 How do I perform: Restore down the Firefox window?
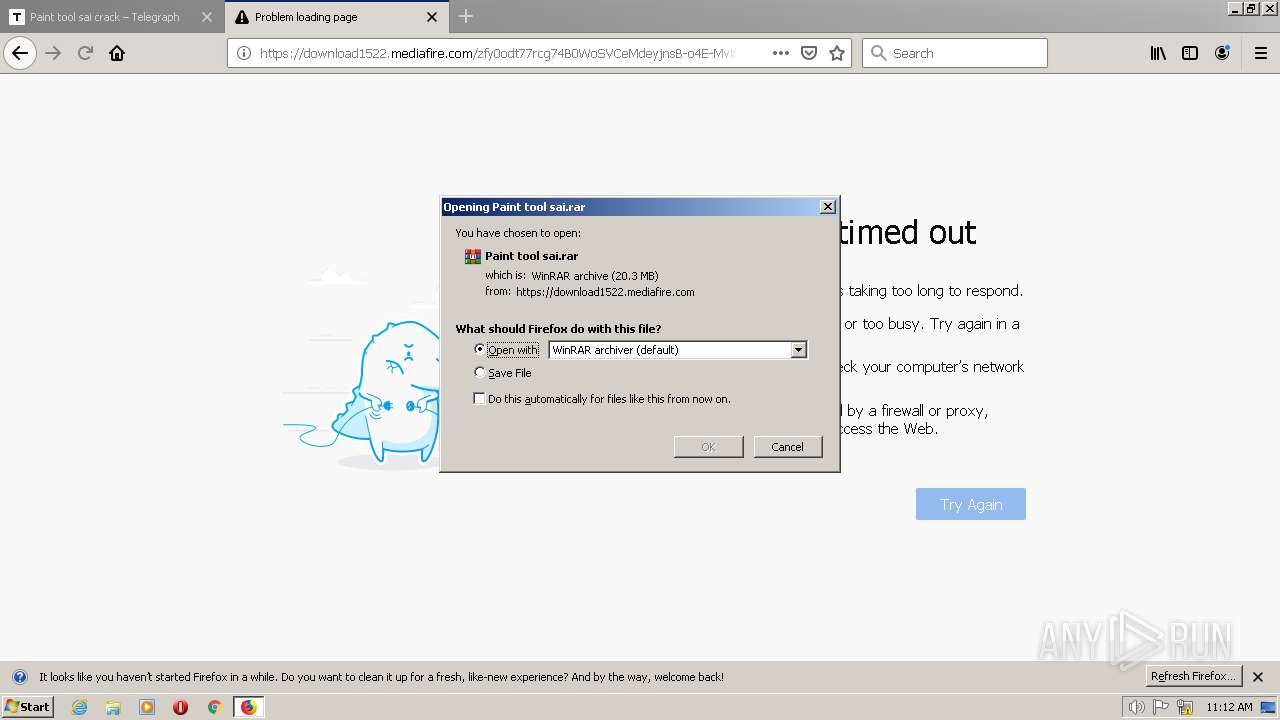1251,8
